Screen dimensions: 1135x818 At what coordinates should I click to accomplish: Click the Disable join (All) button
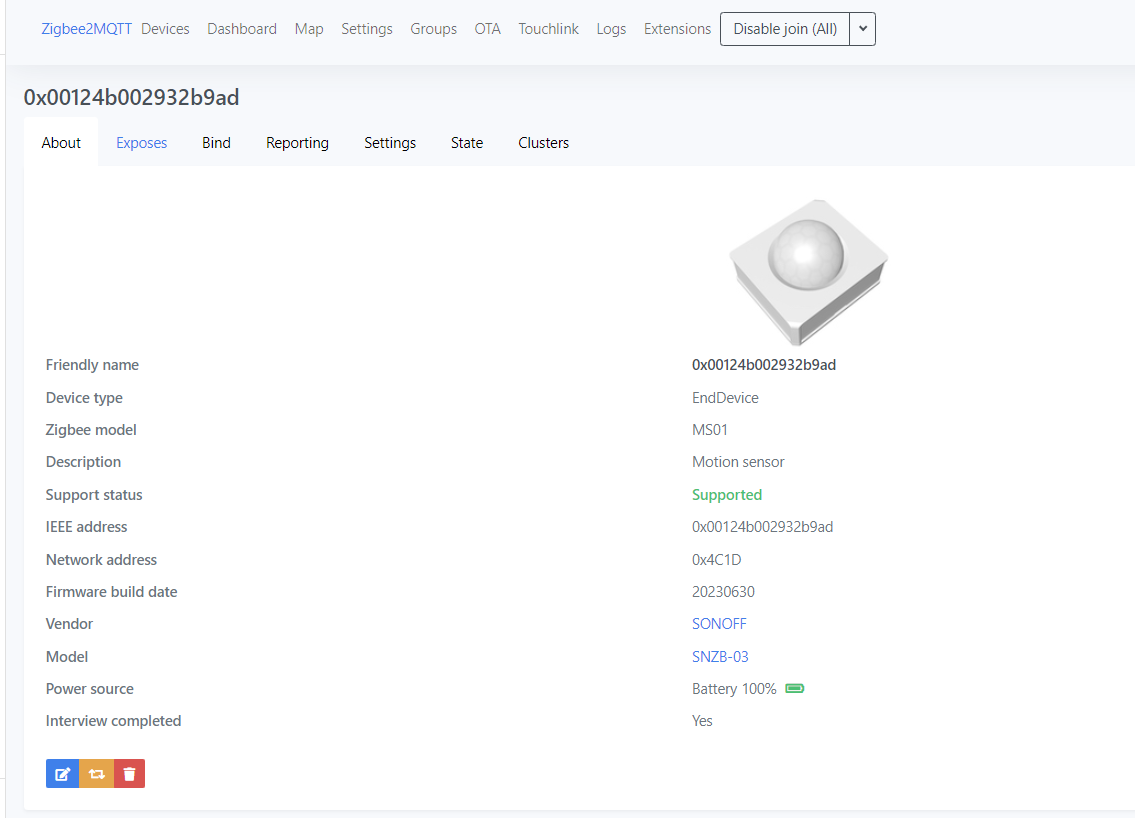[x=785, y=29]
